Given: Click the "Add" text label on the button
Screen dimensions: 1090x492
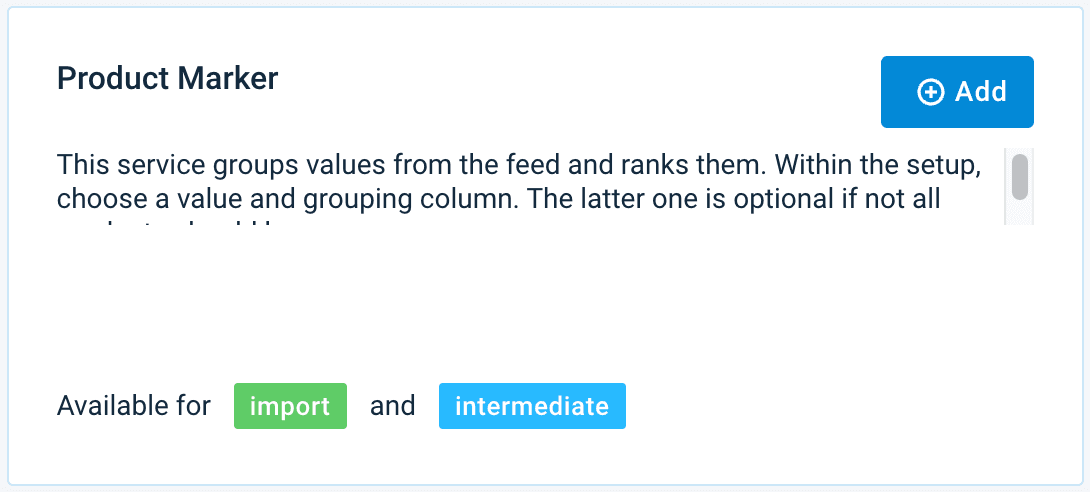Looking at the screenshot, I should pyautogui.click(x=981, y=92).
